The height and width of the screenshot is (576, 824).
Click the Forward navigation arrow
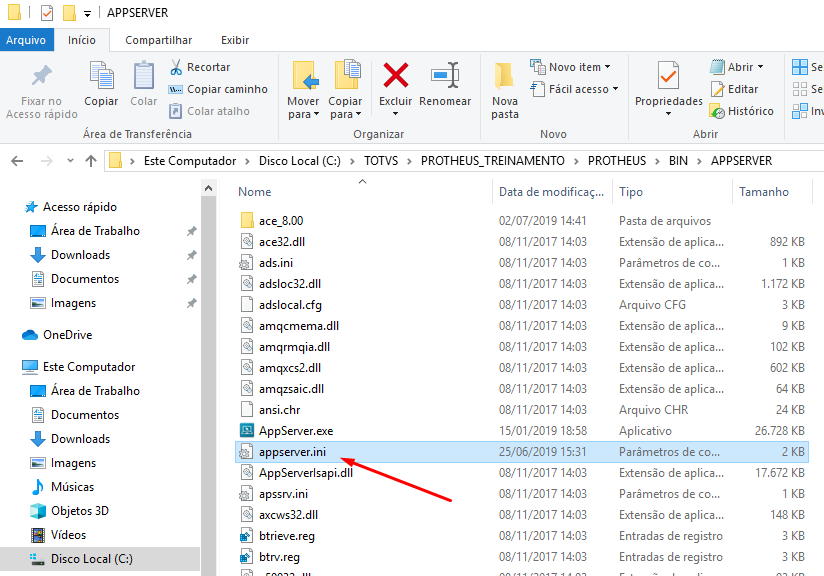(47, 161)
